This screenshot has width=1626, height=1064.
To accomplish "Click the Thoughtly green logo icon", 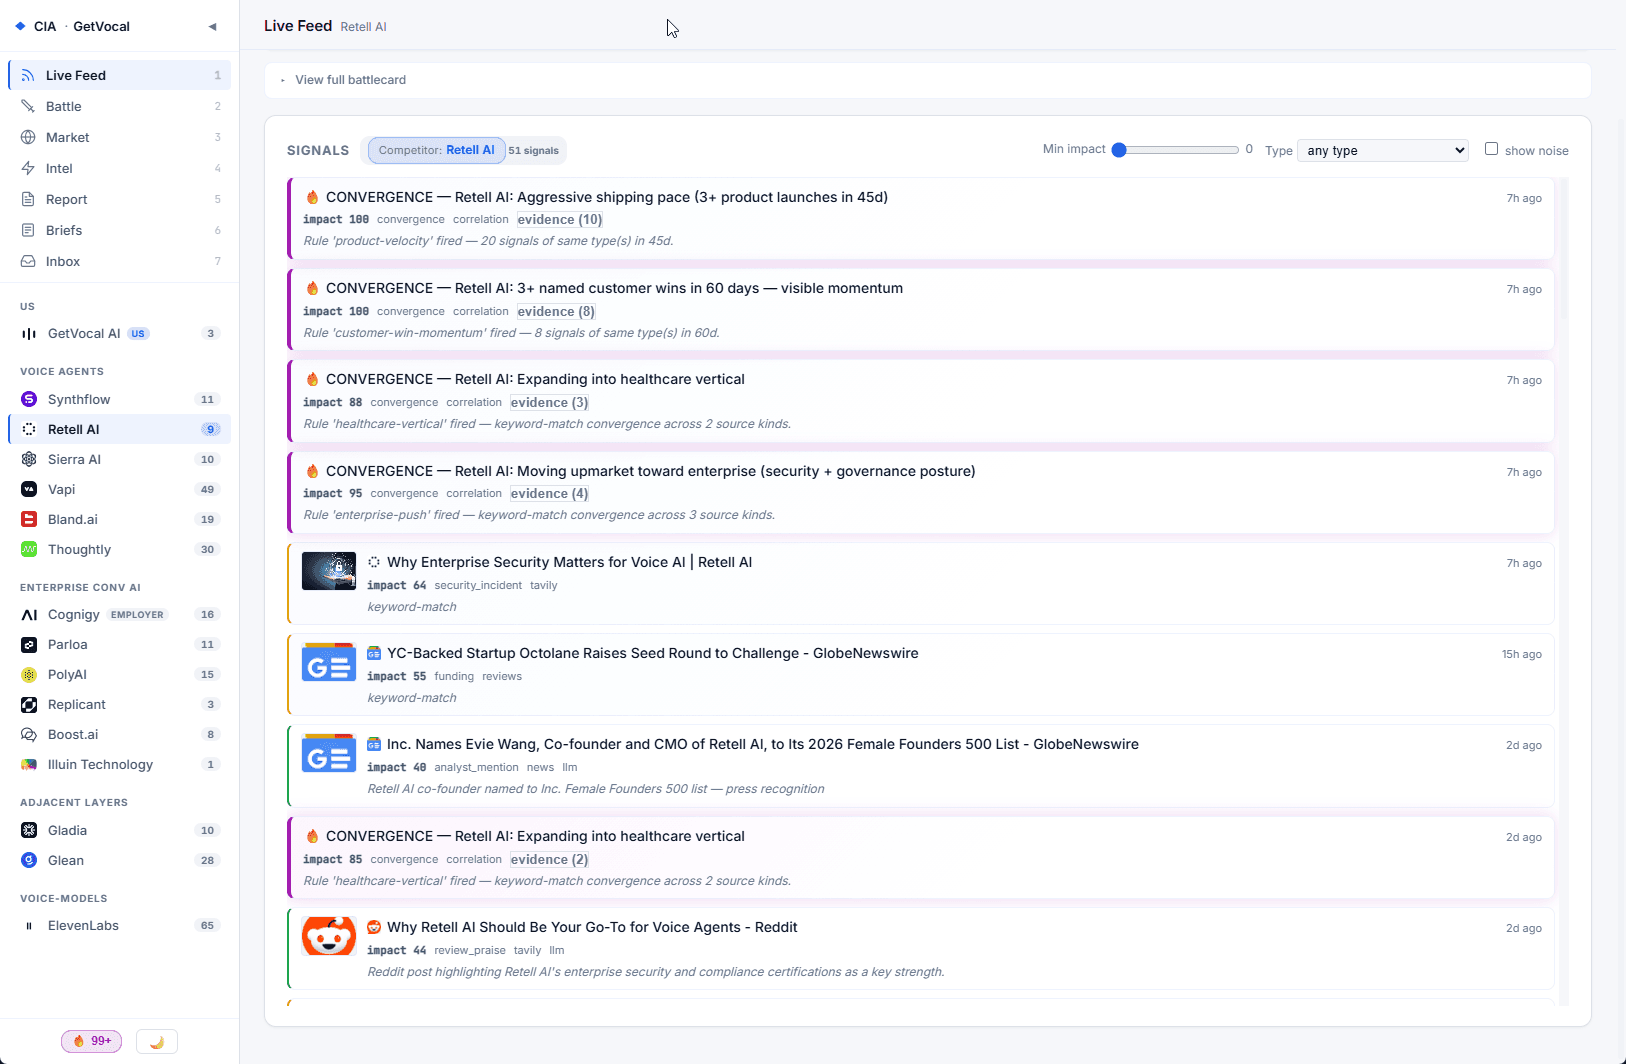I will point(29,549).
